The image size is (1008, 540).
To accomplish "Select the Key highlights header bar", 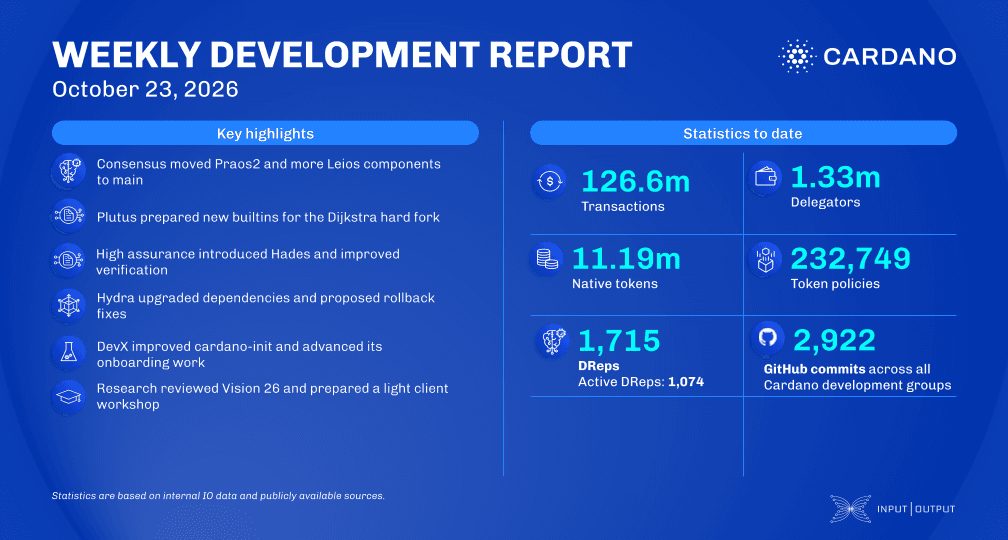I will (x=266, y=133).
